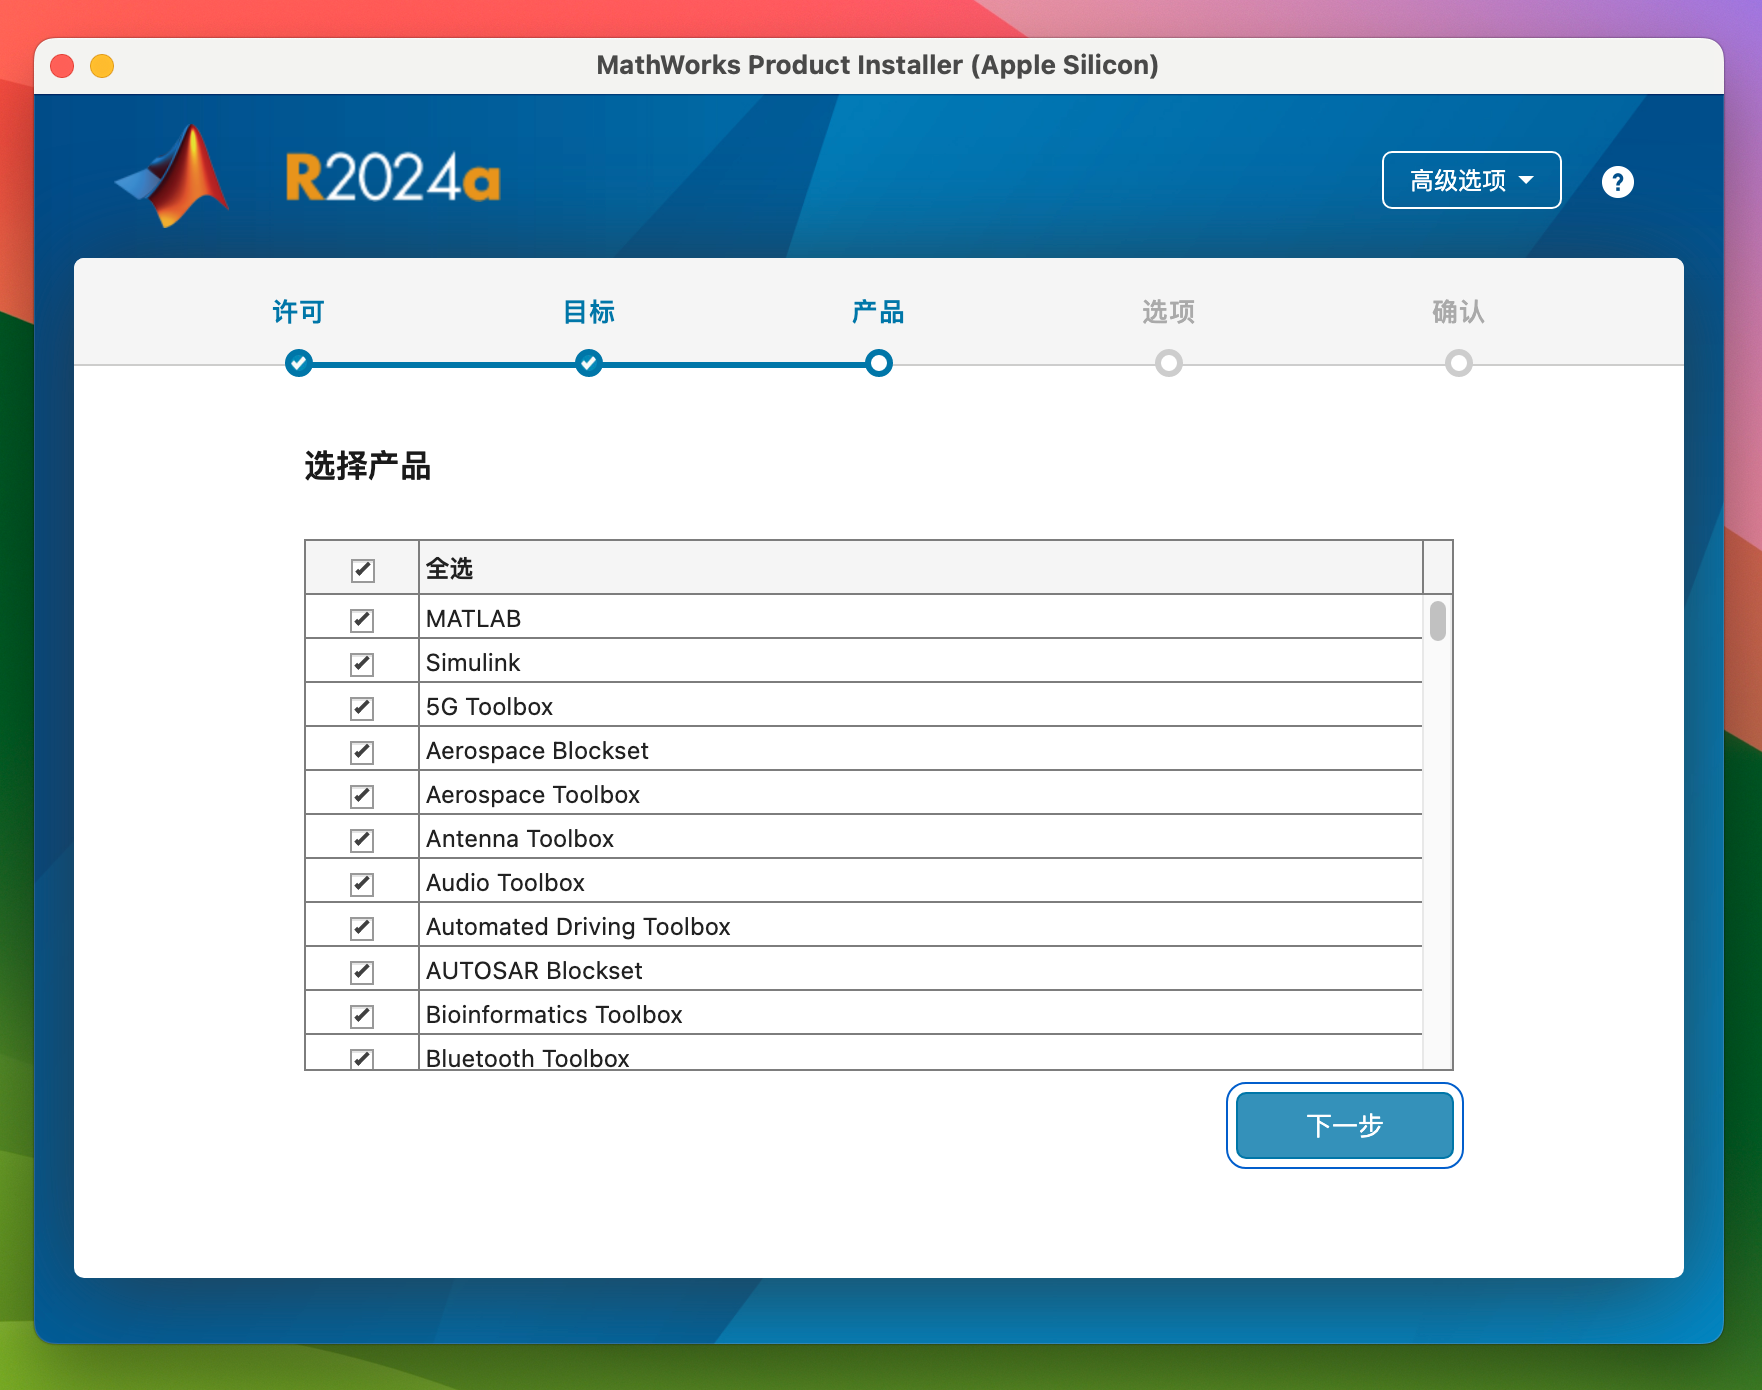Viewport: 1762px width, 1390px height.
Task: Click the 5G Toolbox row text
Action: pos(489,707)
